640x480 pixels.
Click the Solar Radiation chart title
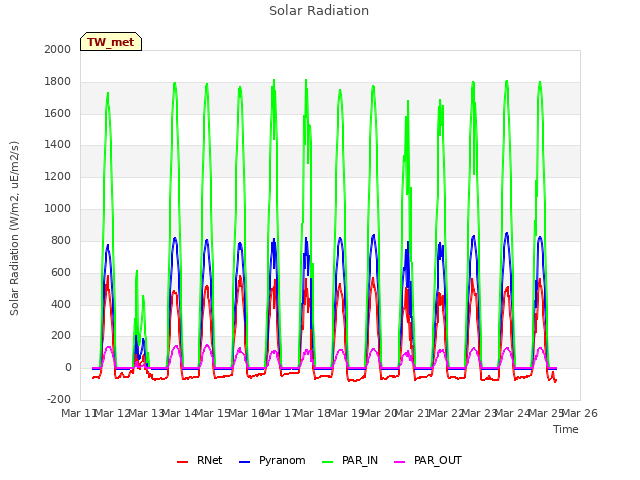click(x=319, y=11)
